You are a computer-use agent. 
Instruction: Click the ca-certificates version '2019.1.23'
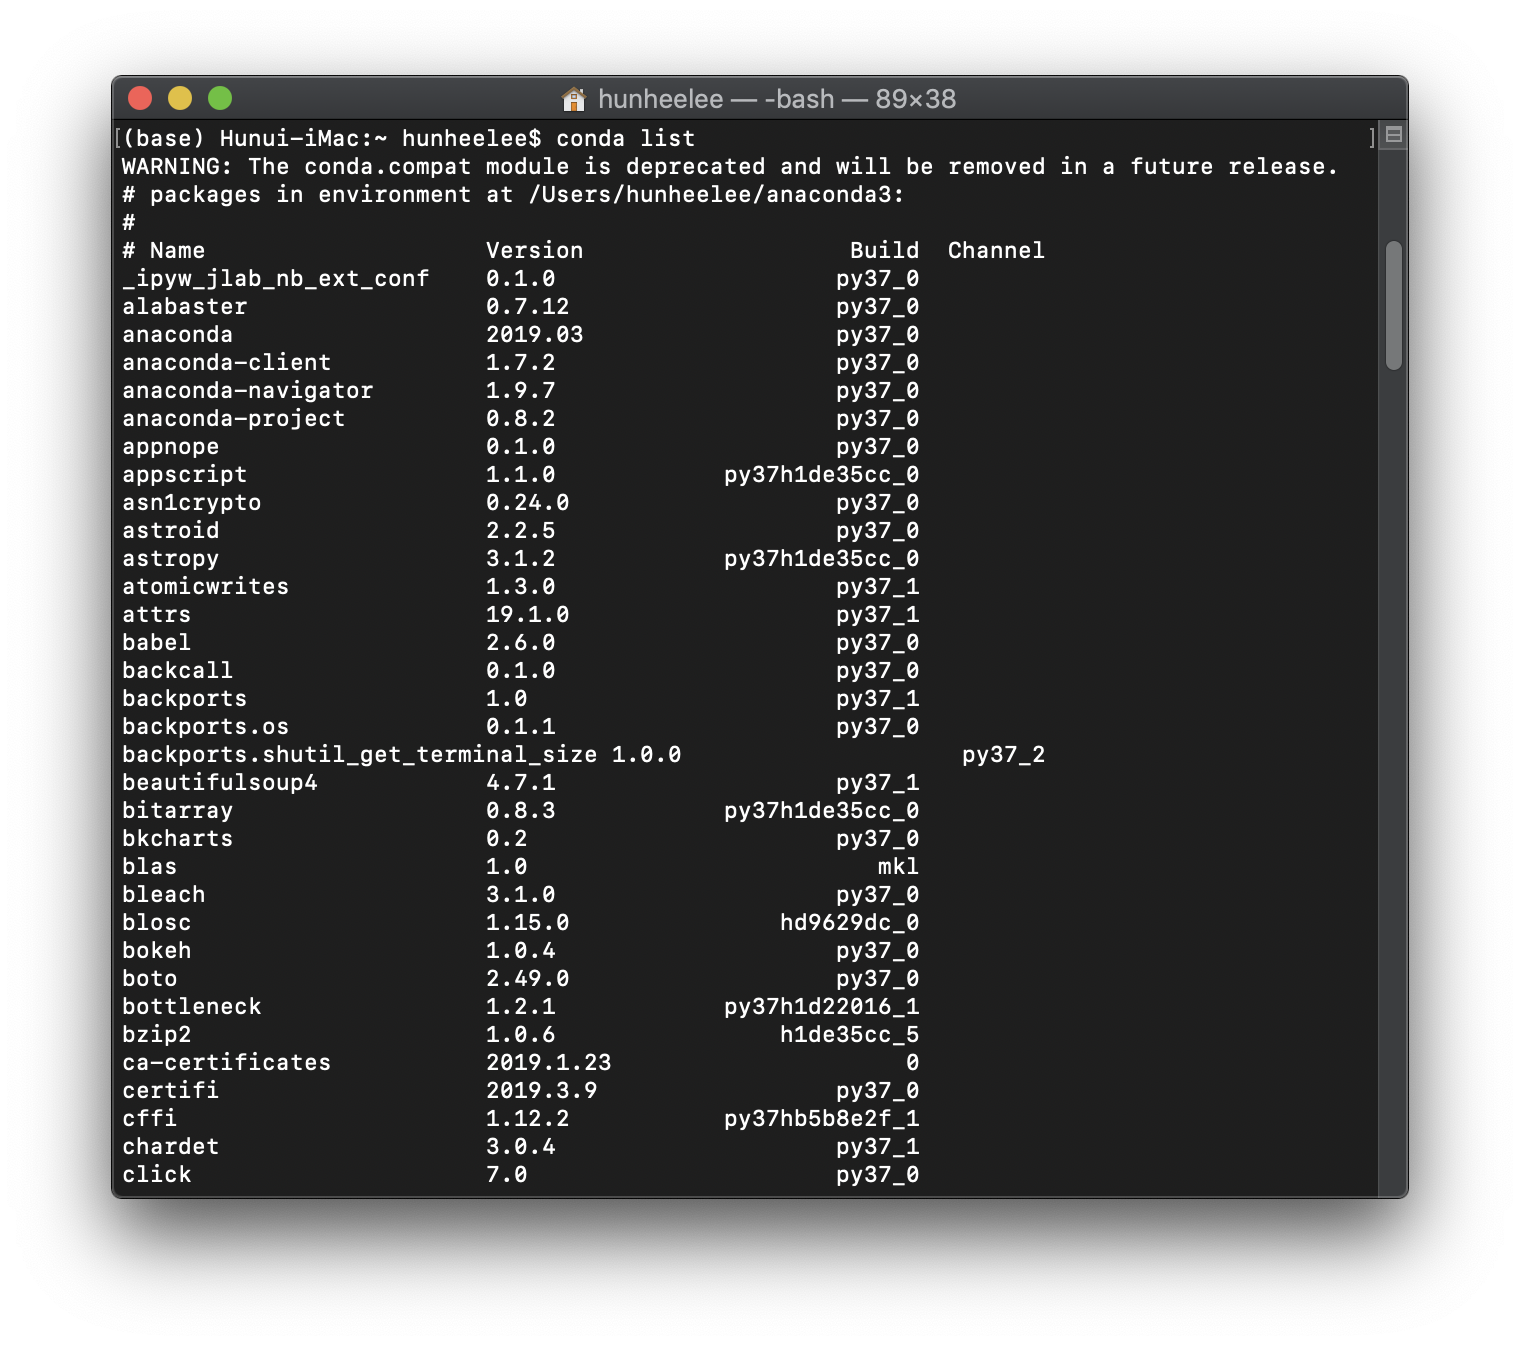point(549,1062)
